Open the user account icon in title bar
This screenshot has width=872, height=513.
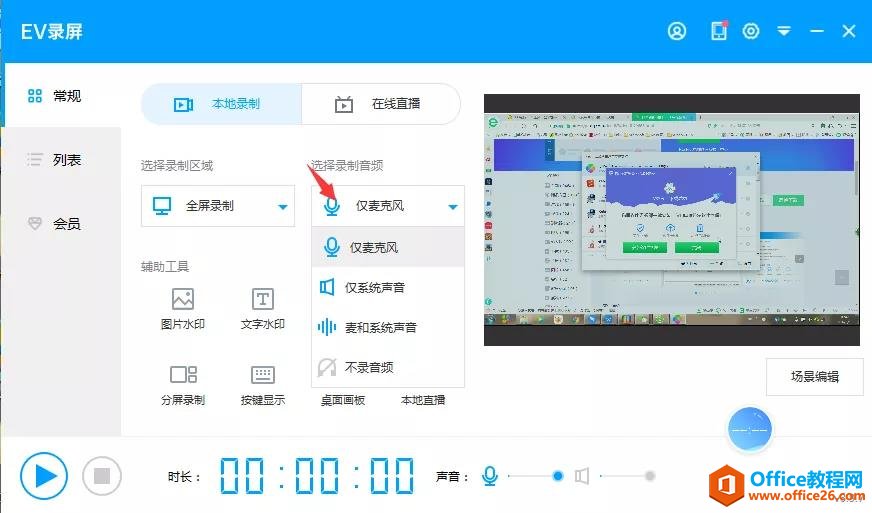click(x=677, y=31)
